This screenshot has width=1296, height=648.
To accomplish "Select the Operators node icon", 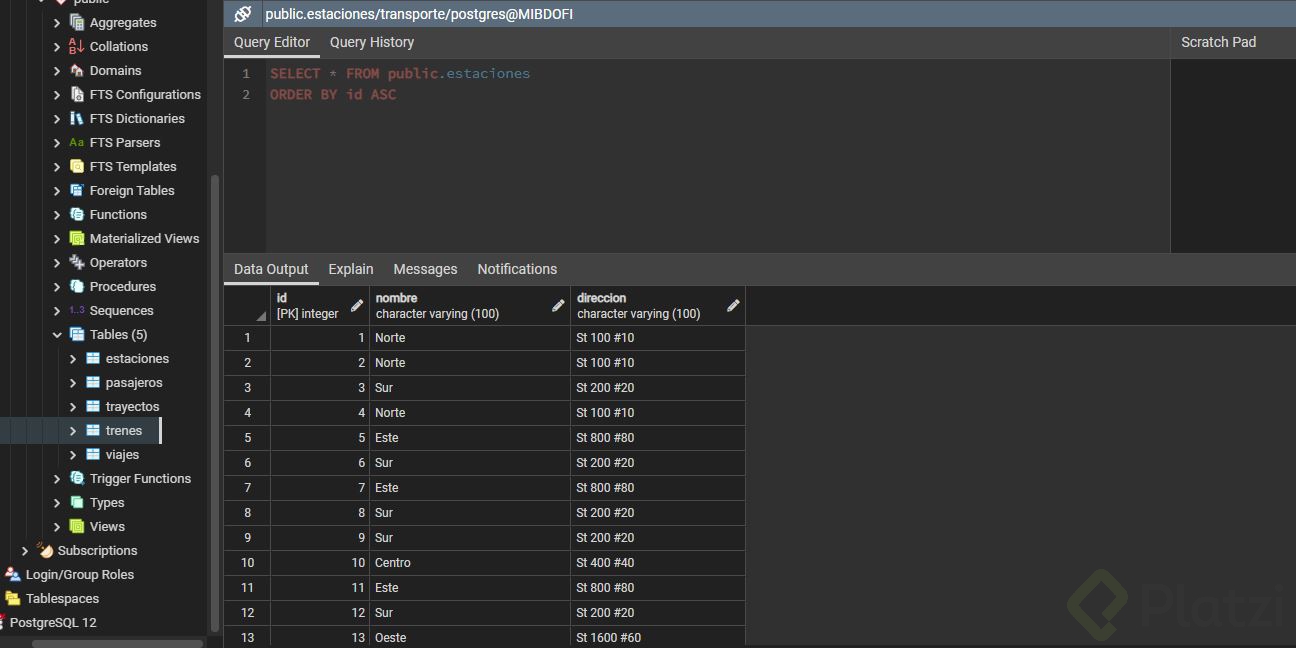I will point(77,262).
